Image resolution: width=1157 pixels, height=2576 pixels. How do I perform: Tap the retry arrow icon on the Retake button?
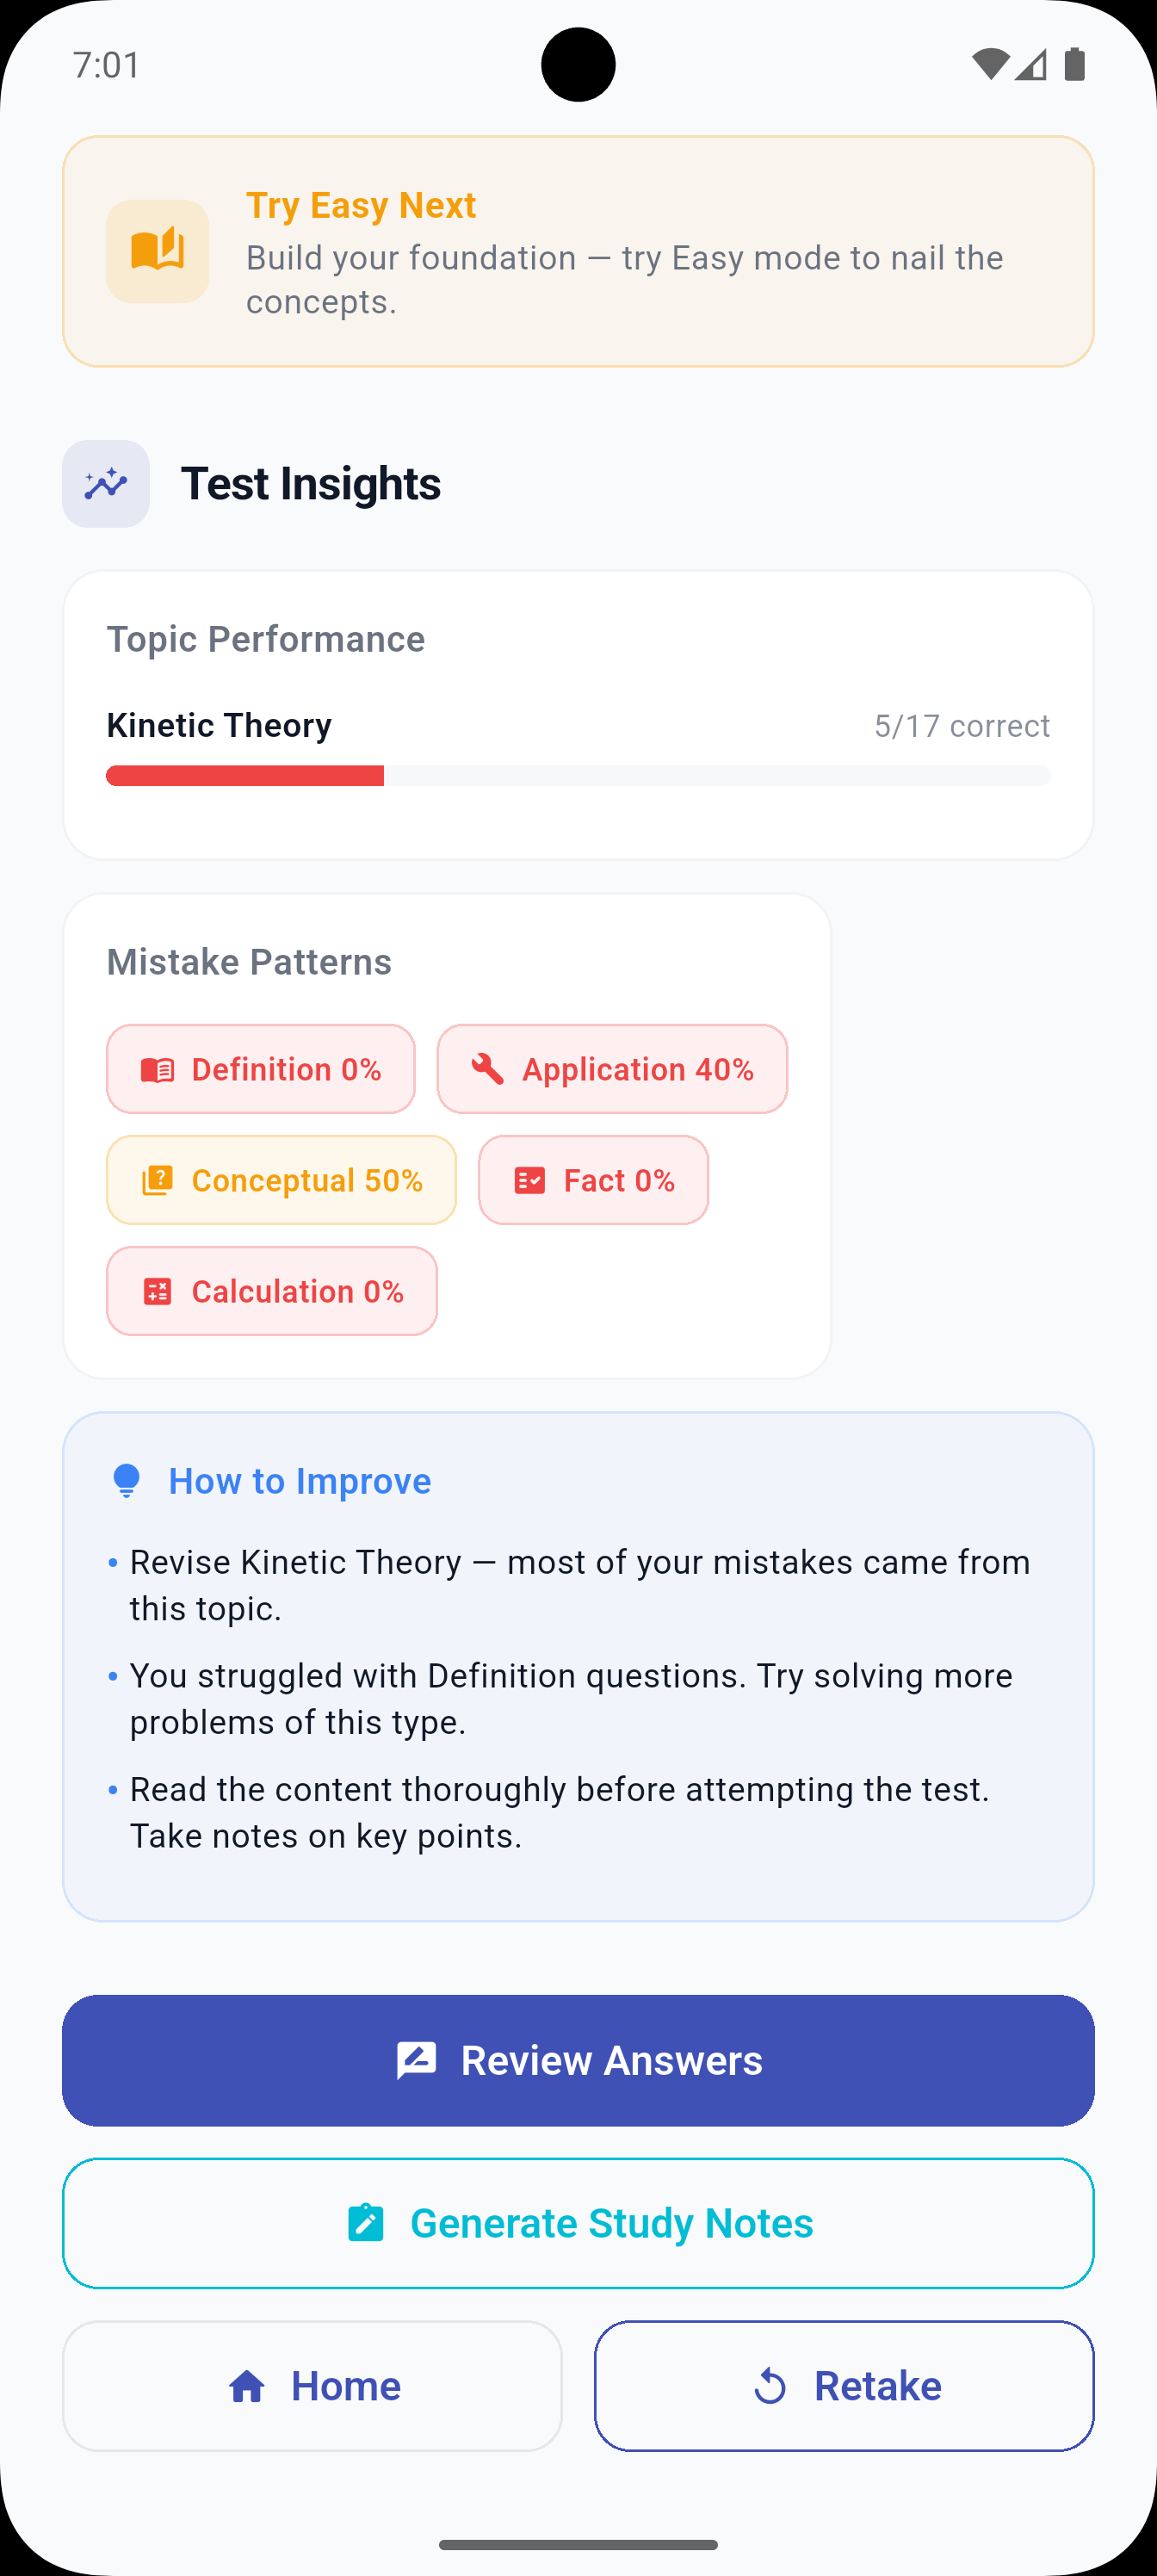click(x=770, y=2386)
